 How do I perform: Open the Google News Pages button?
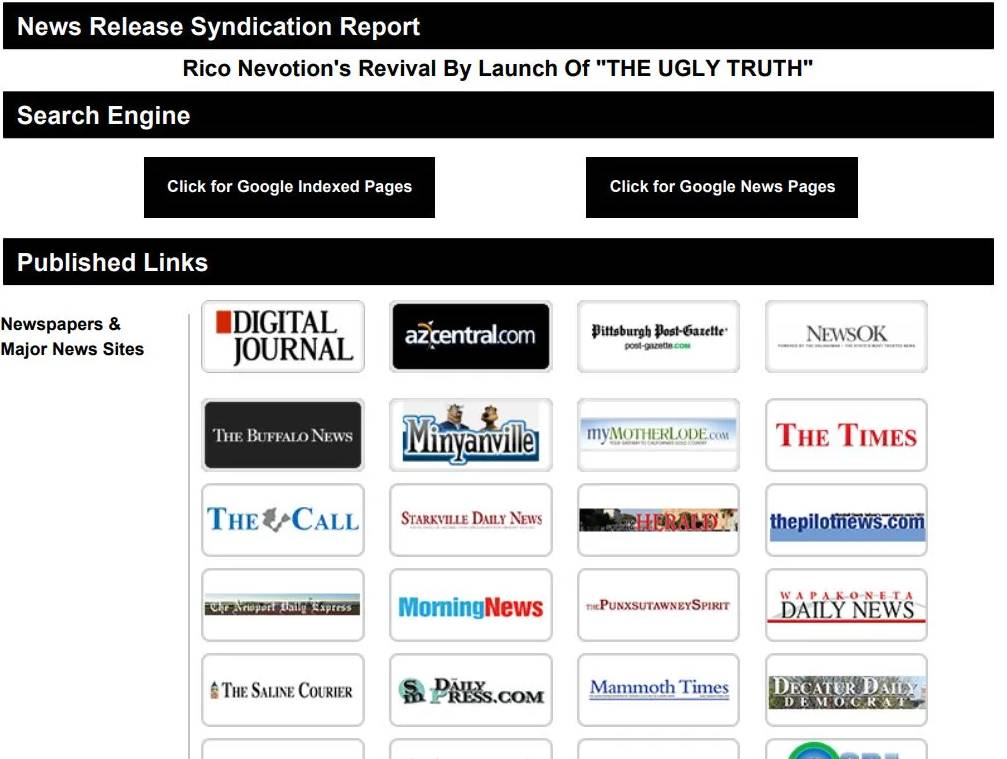point(721,187)
